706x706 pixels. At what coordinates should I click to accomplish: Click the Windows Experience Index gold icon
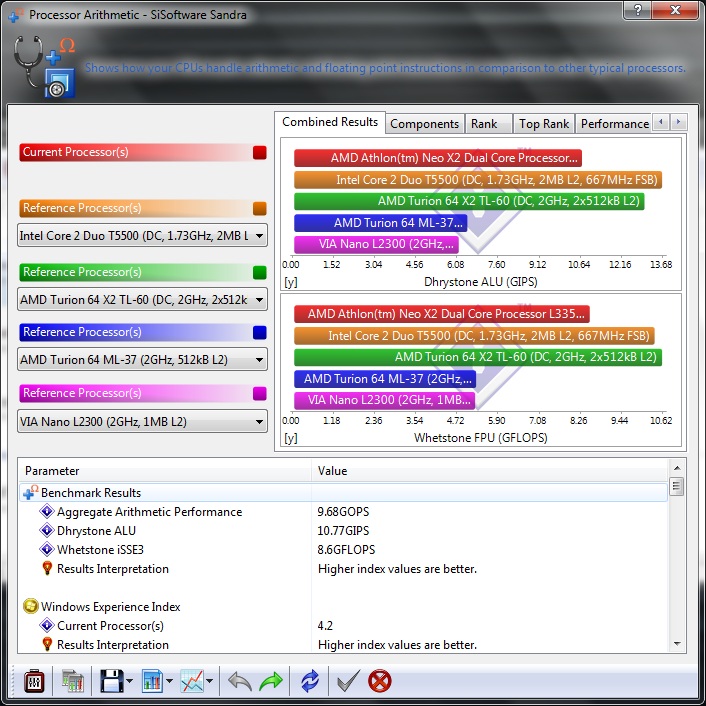pos(30,606)
